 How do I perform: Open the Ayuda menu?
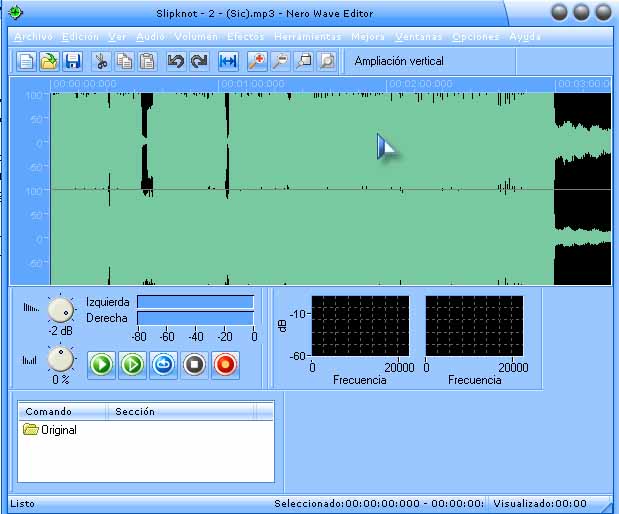525,37
